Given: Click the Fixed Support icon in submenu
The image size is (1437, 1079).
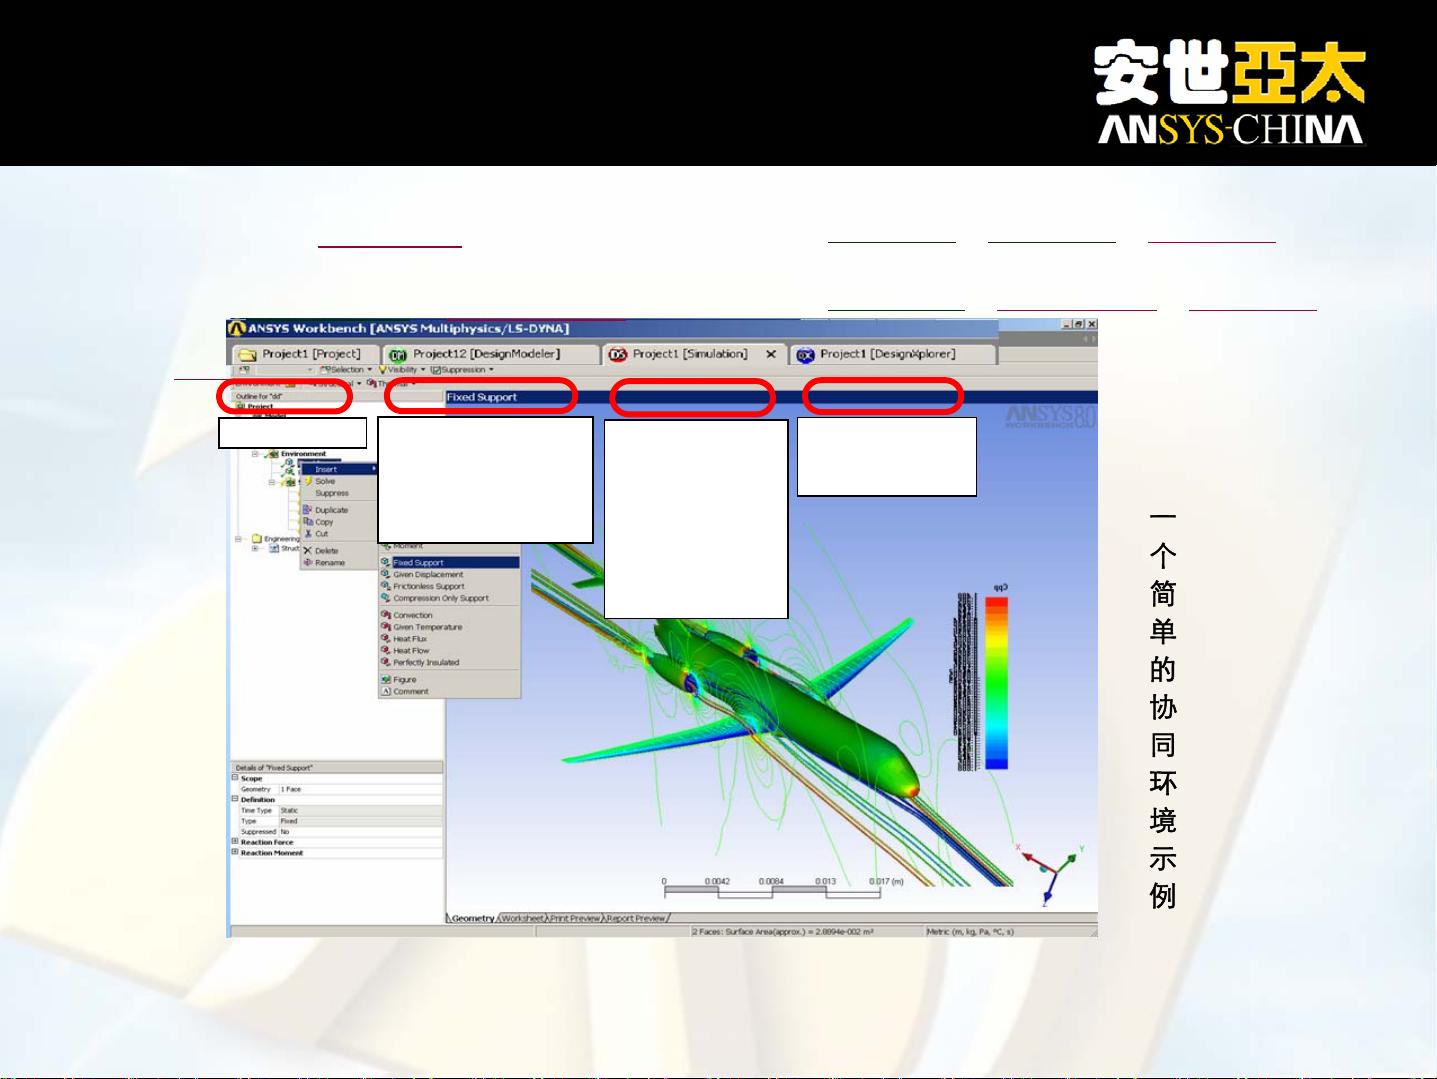Looking at the screenshot, I should [x=386, y=563].
